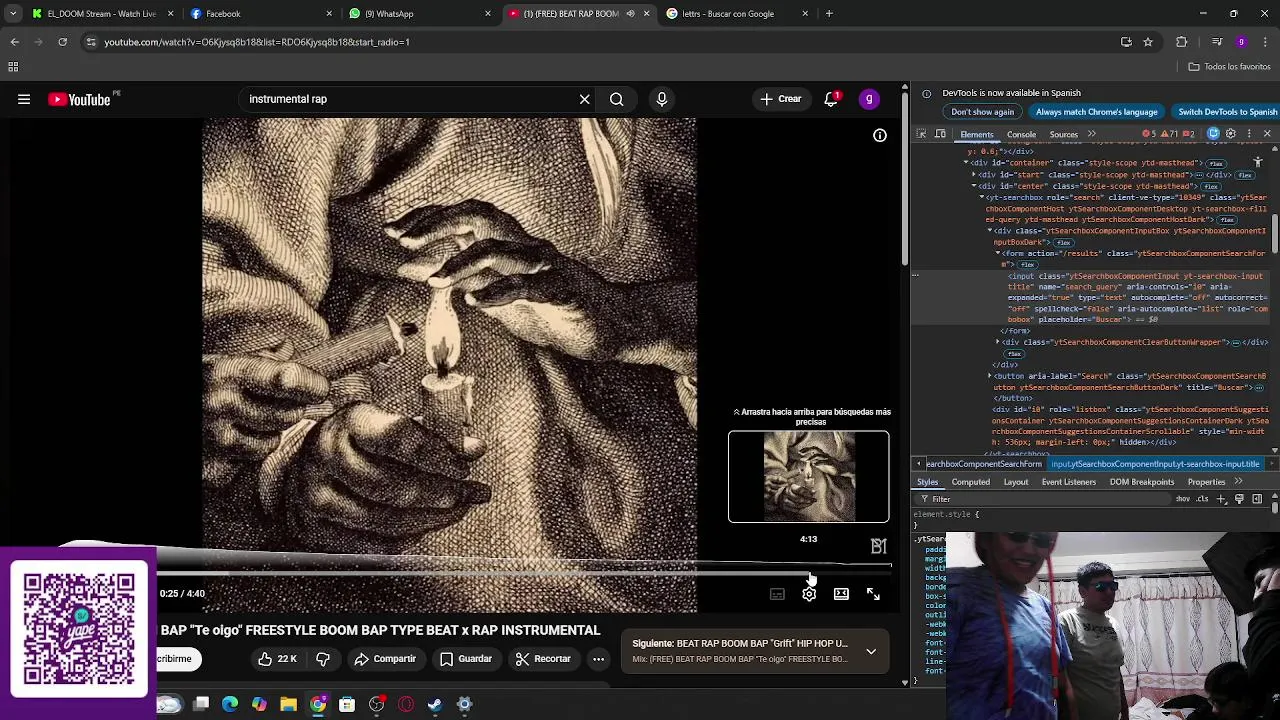This screenshot has height=720, width=1280.
Task: Go to the YouTube home logo
Action: tap(79, 99)
